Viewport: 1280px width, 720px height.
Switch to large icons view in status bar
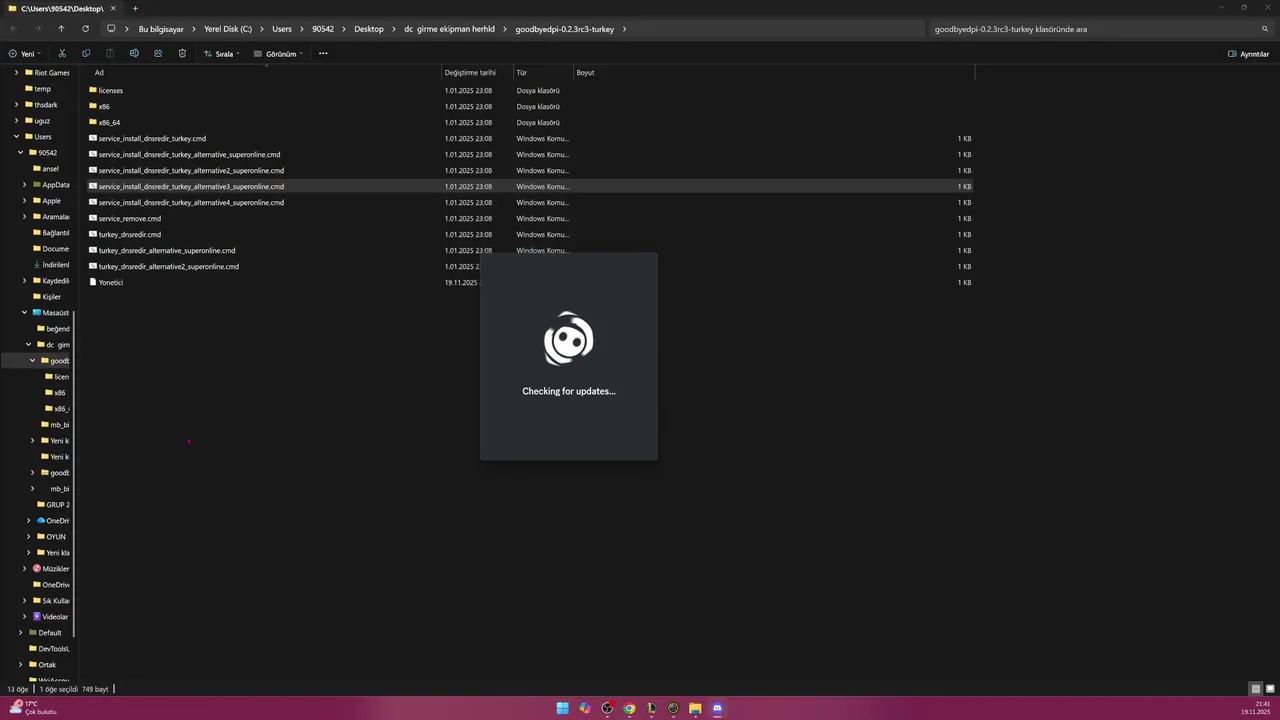1270,689
